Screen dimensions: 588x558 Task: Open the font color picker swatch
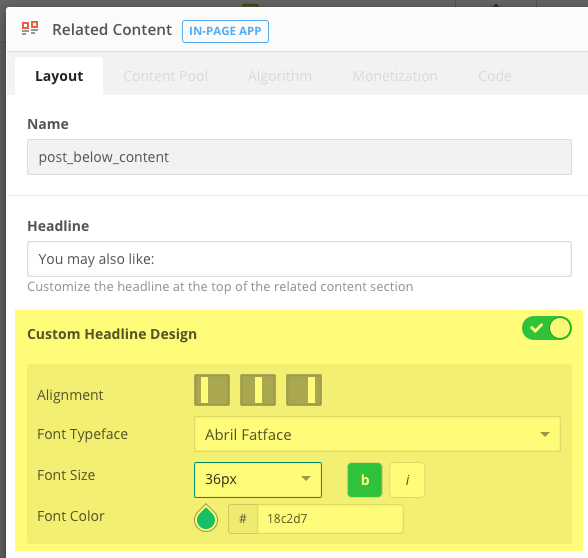pos(206,518)
